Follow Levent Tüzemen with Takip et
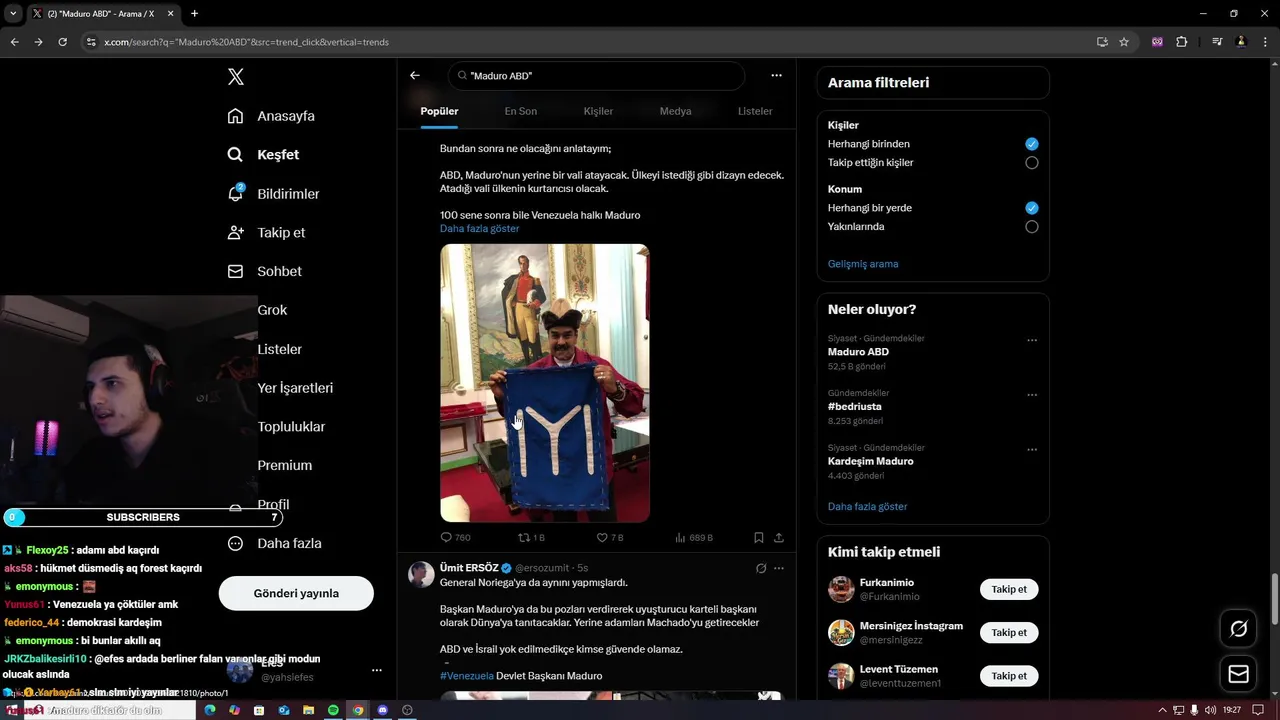Viewport: 1280px width, 720px height. [x=1009, y=676]
